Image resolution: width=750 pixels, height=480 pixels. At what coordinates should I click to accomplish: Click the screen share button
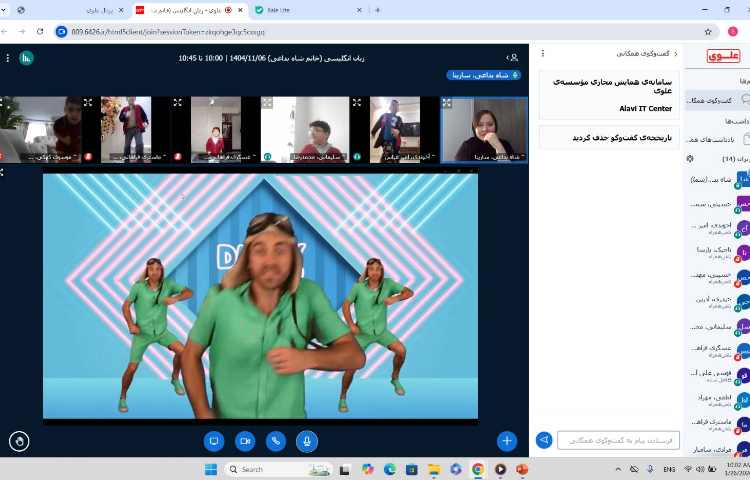point(213,440)
